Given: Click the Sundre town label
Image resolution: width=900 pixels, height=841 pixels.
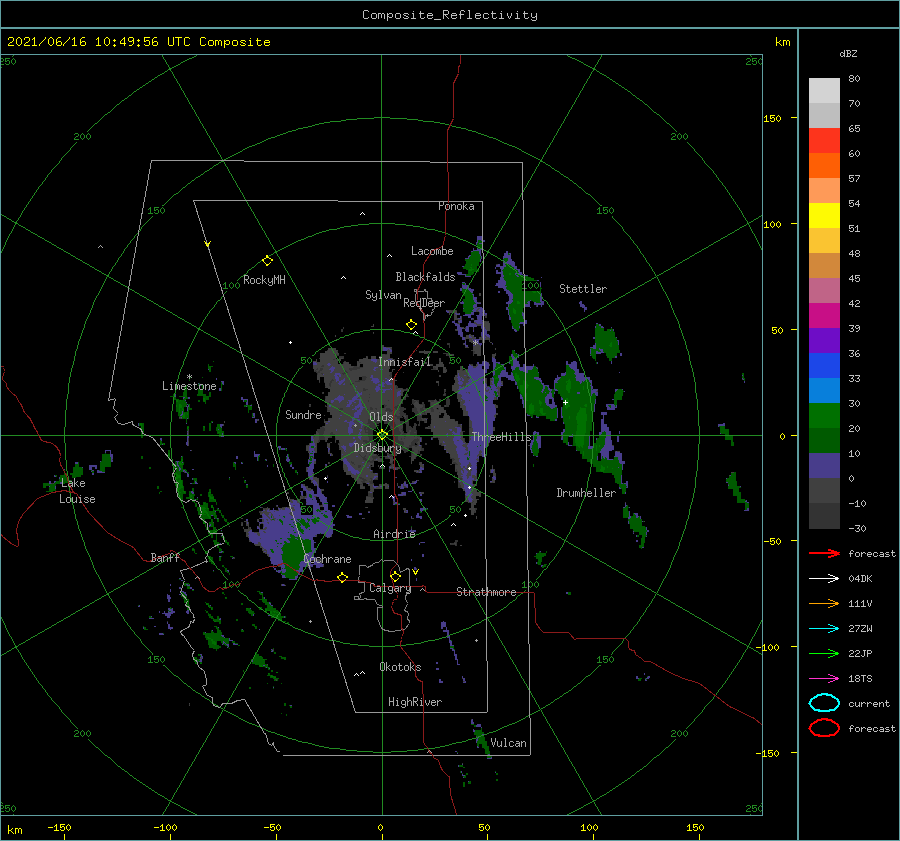Looking at the screenshot, I should click(x=303, y=414).
